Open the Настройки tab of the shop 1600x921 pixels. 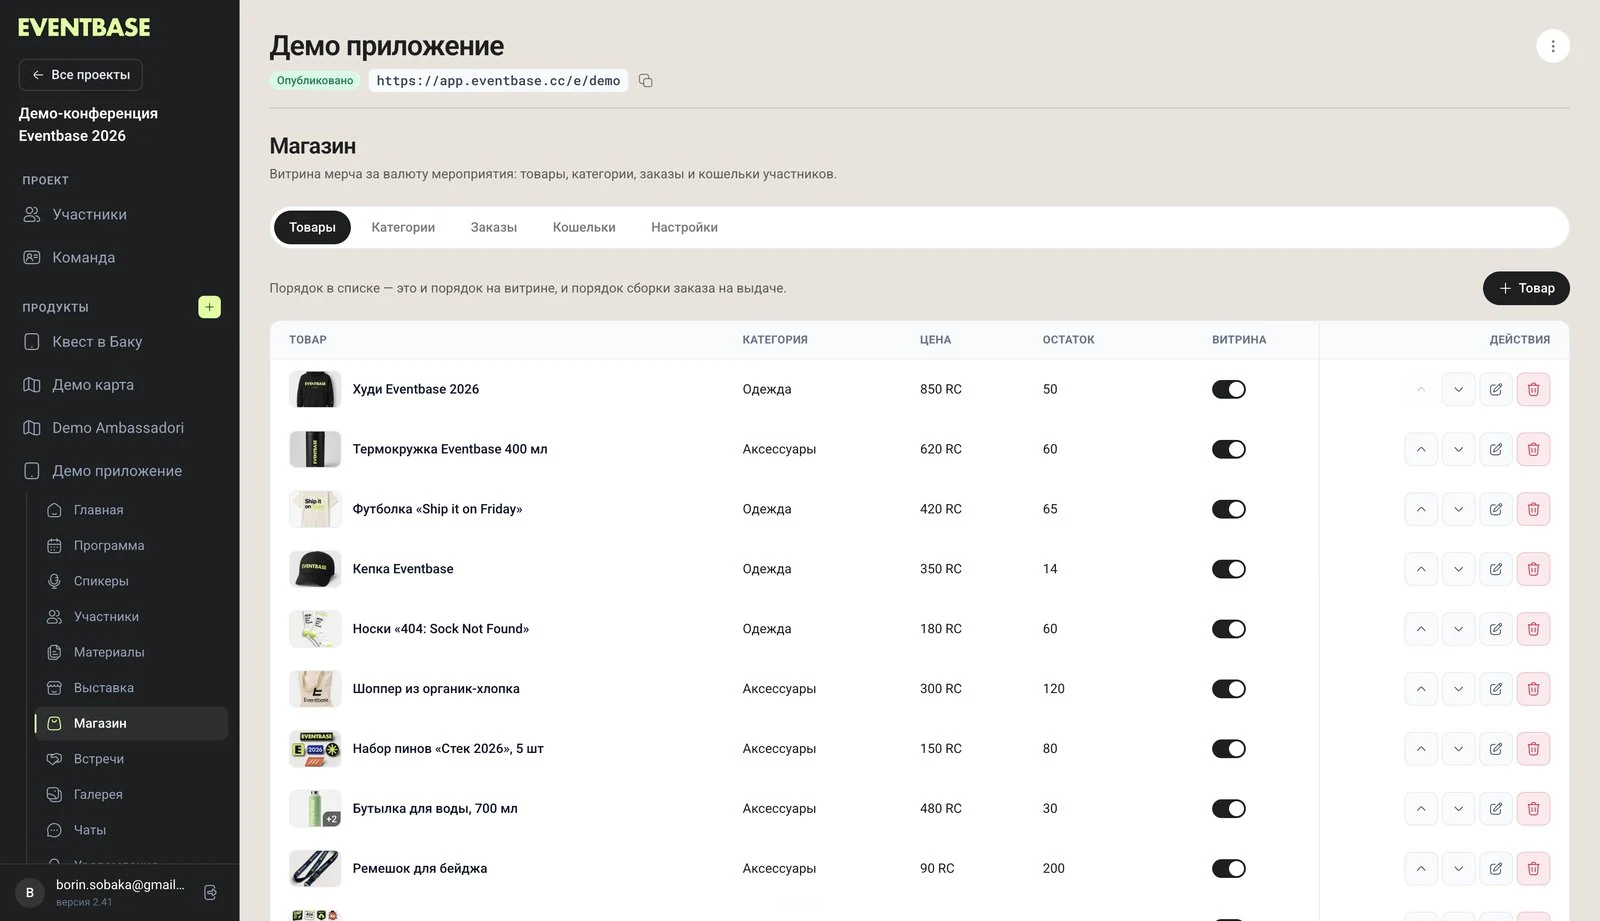click(684, 228)
